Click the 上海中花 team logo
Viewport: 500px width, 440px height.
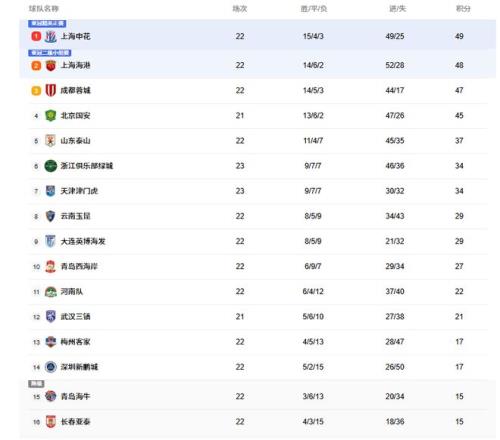point(51,36)
